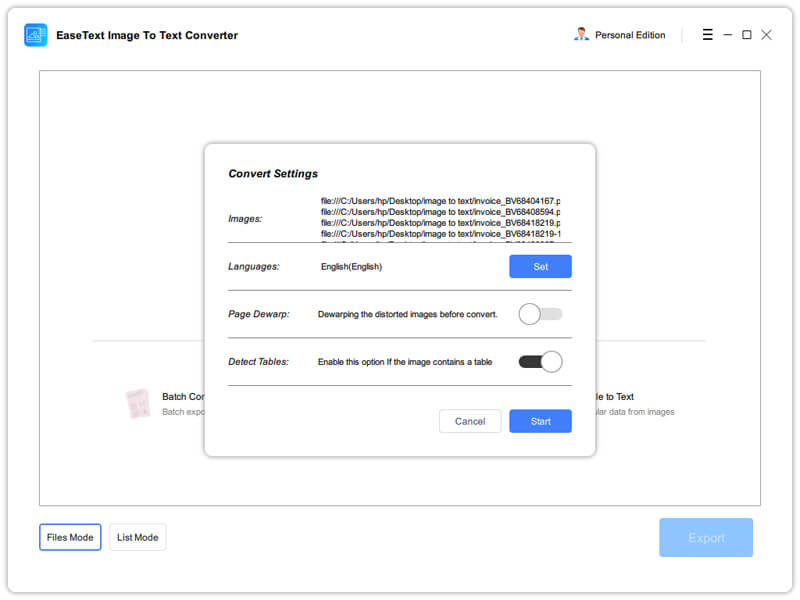The image size is (800, 600).
Task: Select the invoice_BV68418219.p file path
Action: click(x=440, y=223)
